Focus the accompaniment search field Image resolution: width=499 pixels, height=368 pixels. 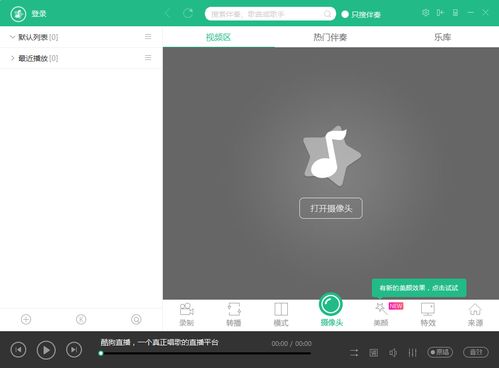pyautogui.click(x=270, y=14)
